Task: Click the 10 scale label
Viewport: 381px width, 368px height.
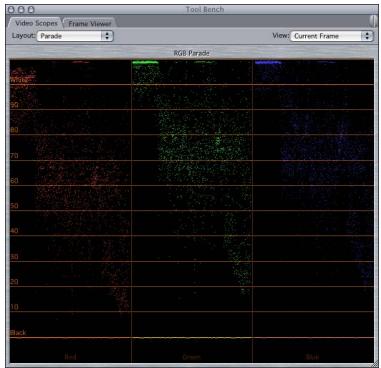Action: [x=14, y=307]
